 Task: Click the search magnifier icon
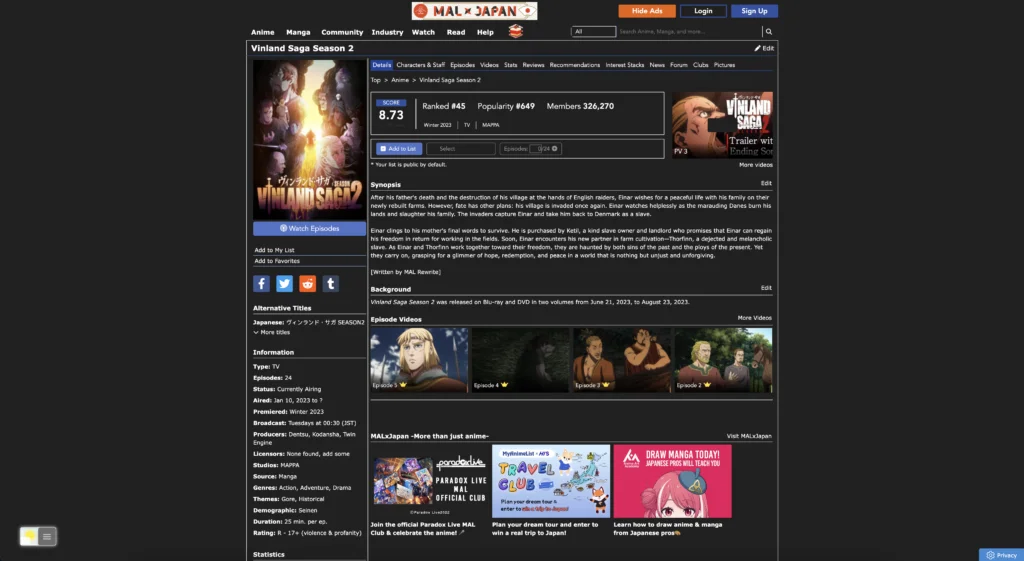coord(769,31)
